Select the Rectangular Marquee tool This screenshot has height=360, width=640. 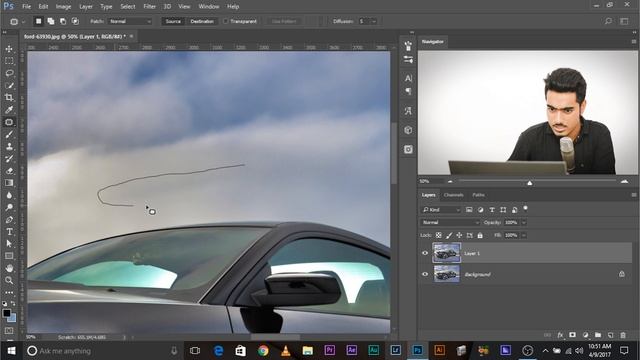(x=9, y=61)
